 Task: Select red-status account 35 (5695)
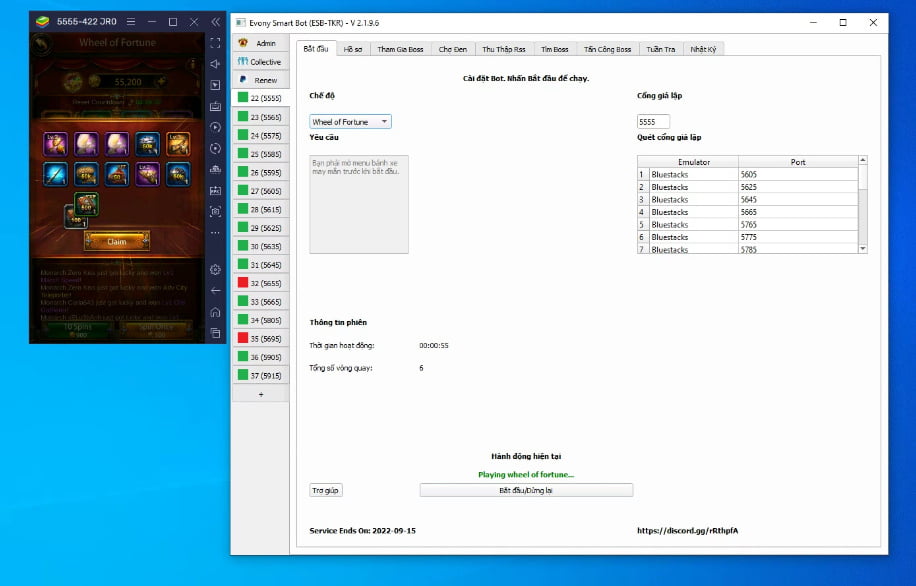pyautogui.click(x=260, y=339)
